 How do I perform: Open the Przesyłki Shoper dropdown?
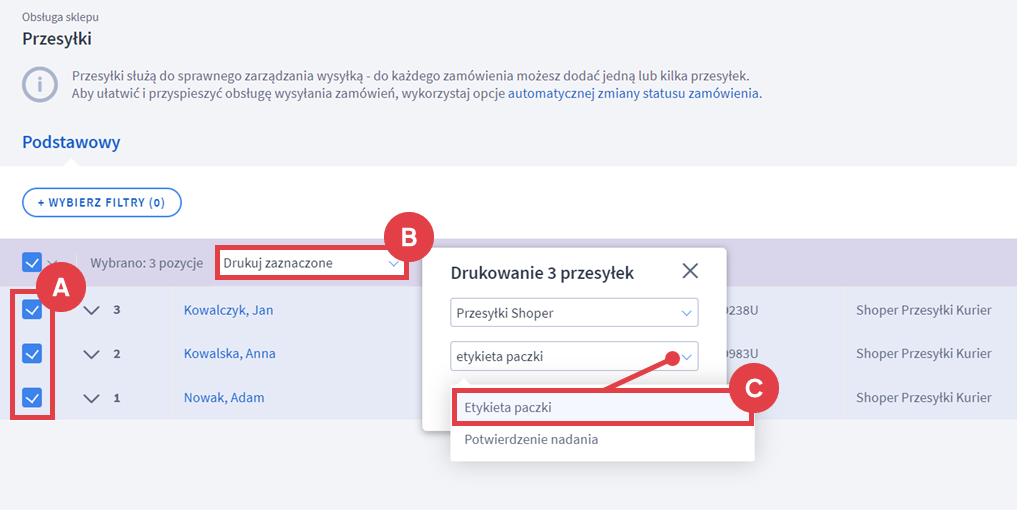574,313
